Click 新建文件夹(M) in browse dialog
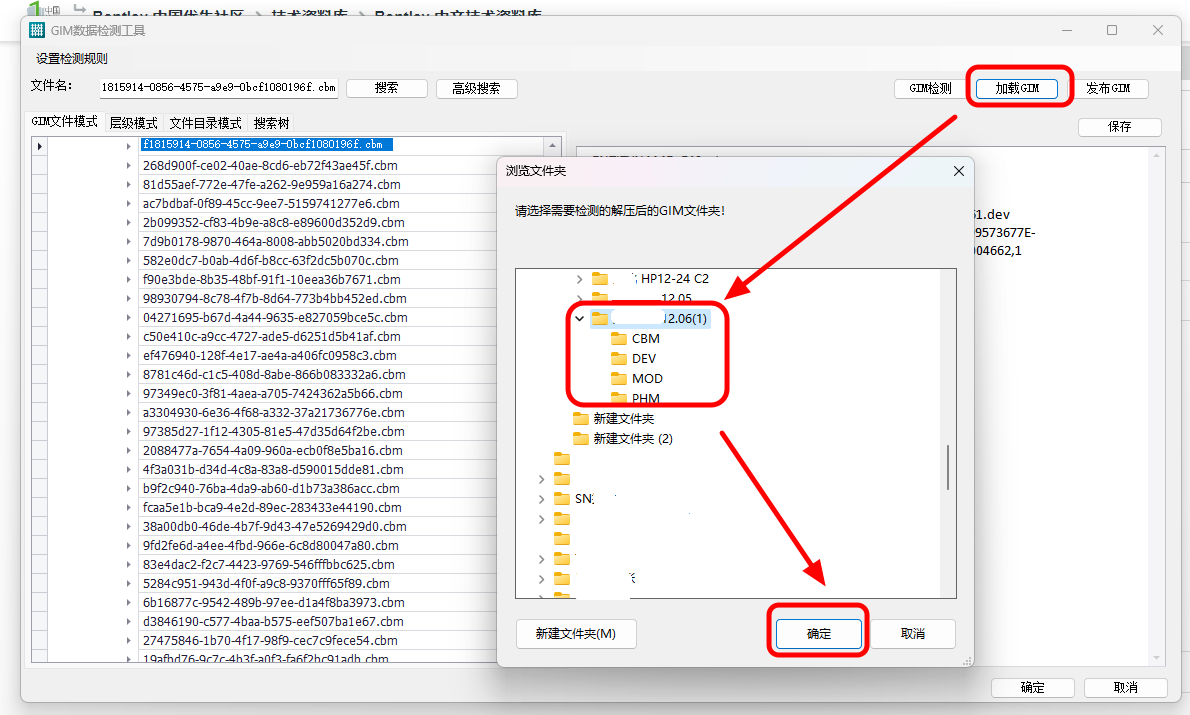1190x715 pixels. (x=576, y=634)
